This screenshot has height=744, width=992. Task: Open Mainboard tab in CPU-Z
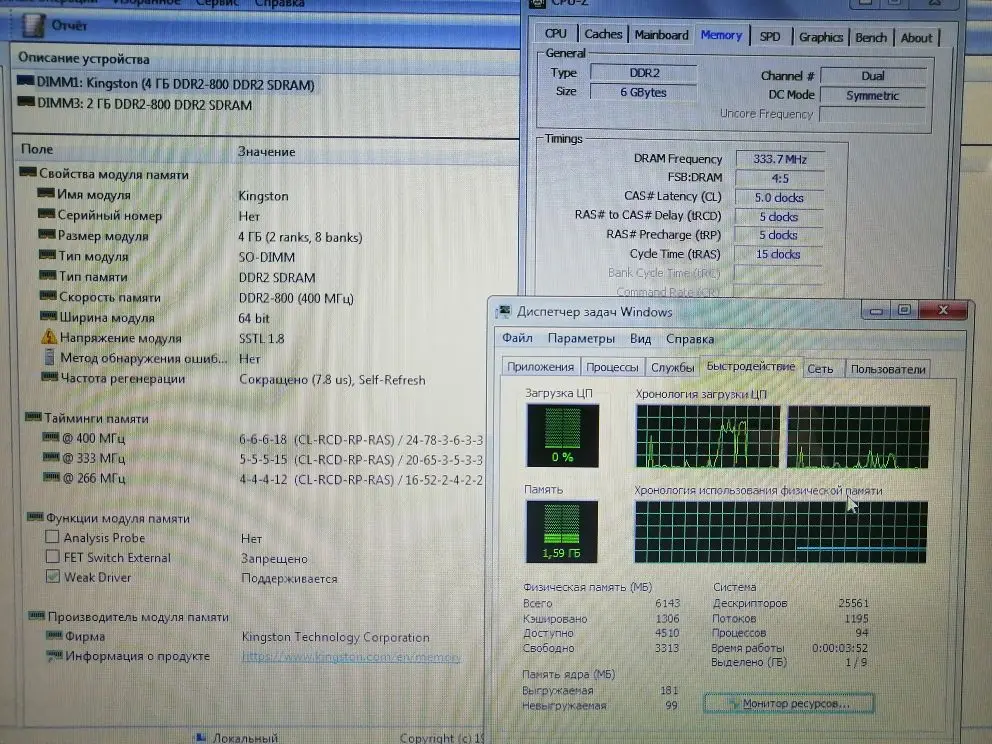coord(661,35)
